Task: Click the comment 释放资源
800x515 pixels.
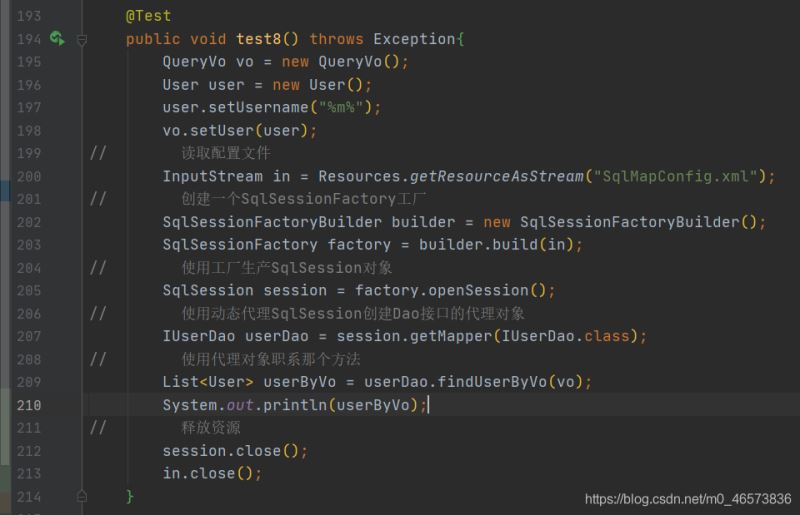Action: (x=211, y=428)
